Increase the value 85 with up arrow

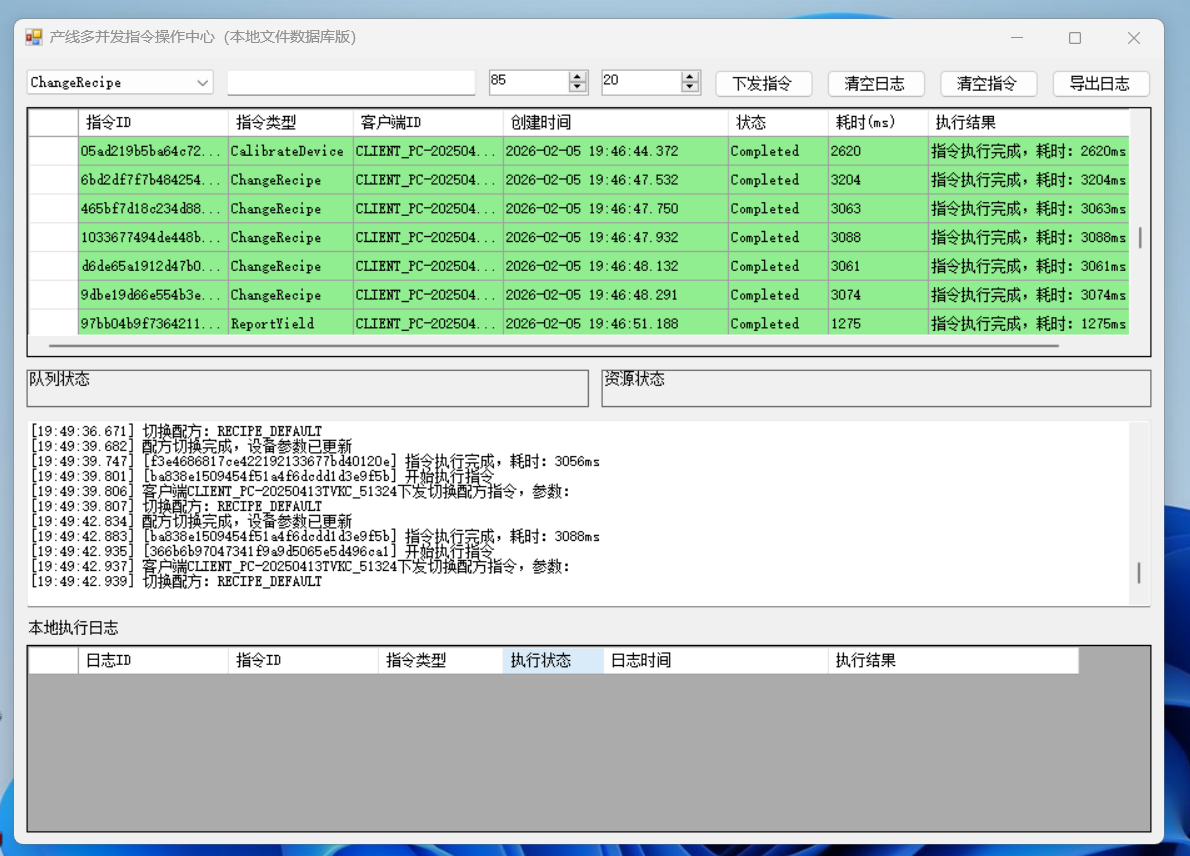click(x=578, y=77)
